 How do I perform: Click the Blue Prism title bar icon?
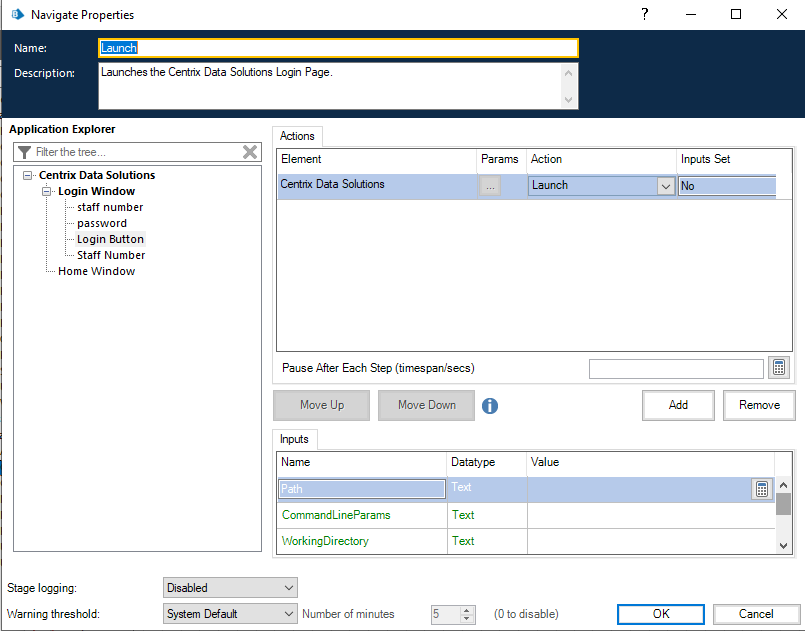12,14
